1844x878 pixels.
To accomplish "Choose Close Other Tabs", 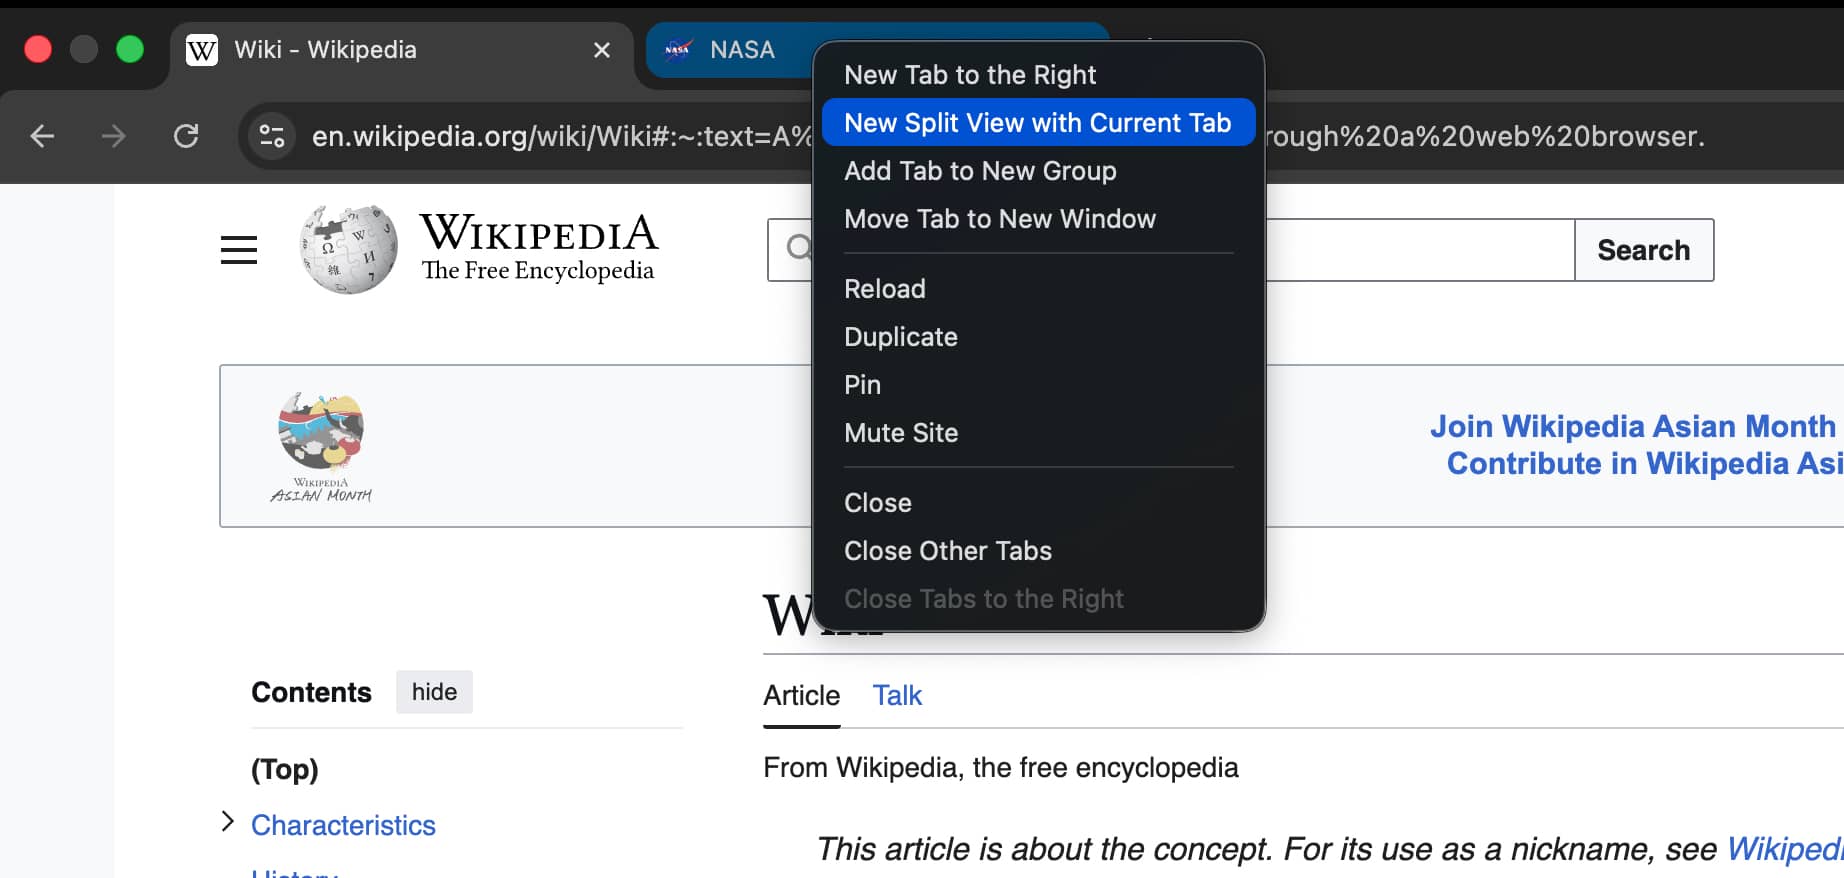I will 947,551.
